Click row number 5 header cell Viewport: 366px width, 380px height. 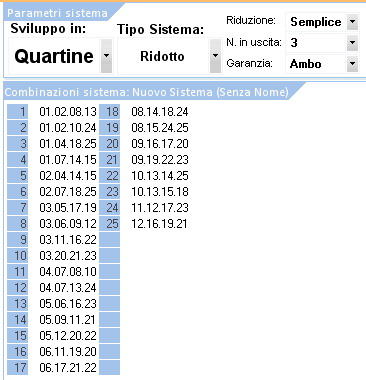[18, 176]
